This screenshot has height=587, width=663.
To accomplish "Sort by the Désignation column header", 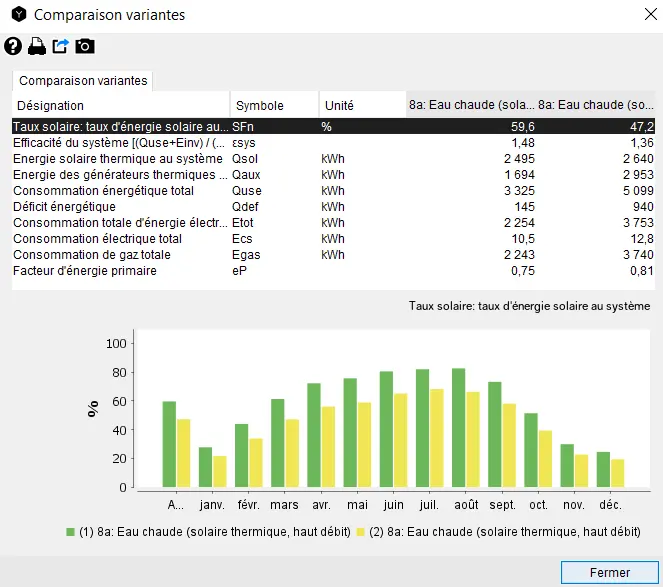I will click(120, 105).
